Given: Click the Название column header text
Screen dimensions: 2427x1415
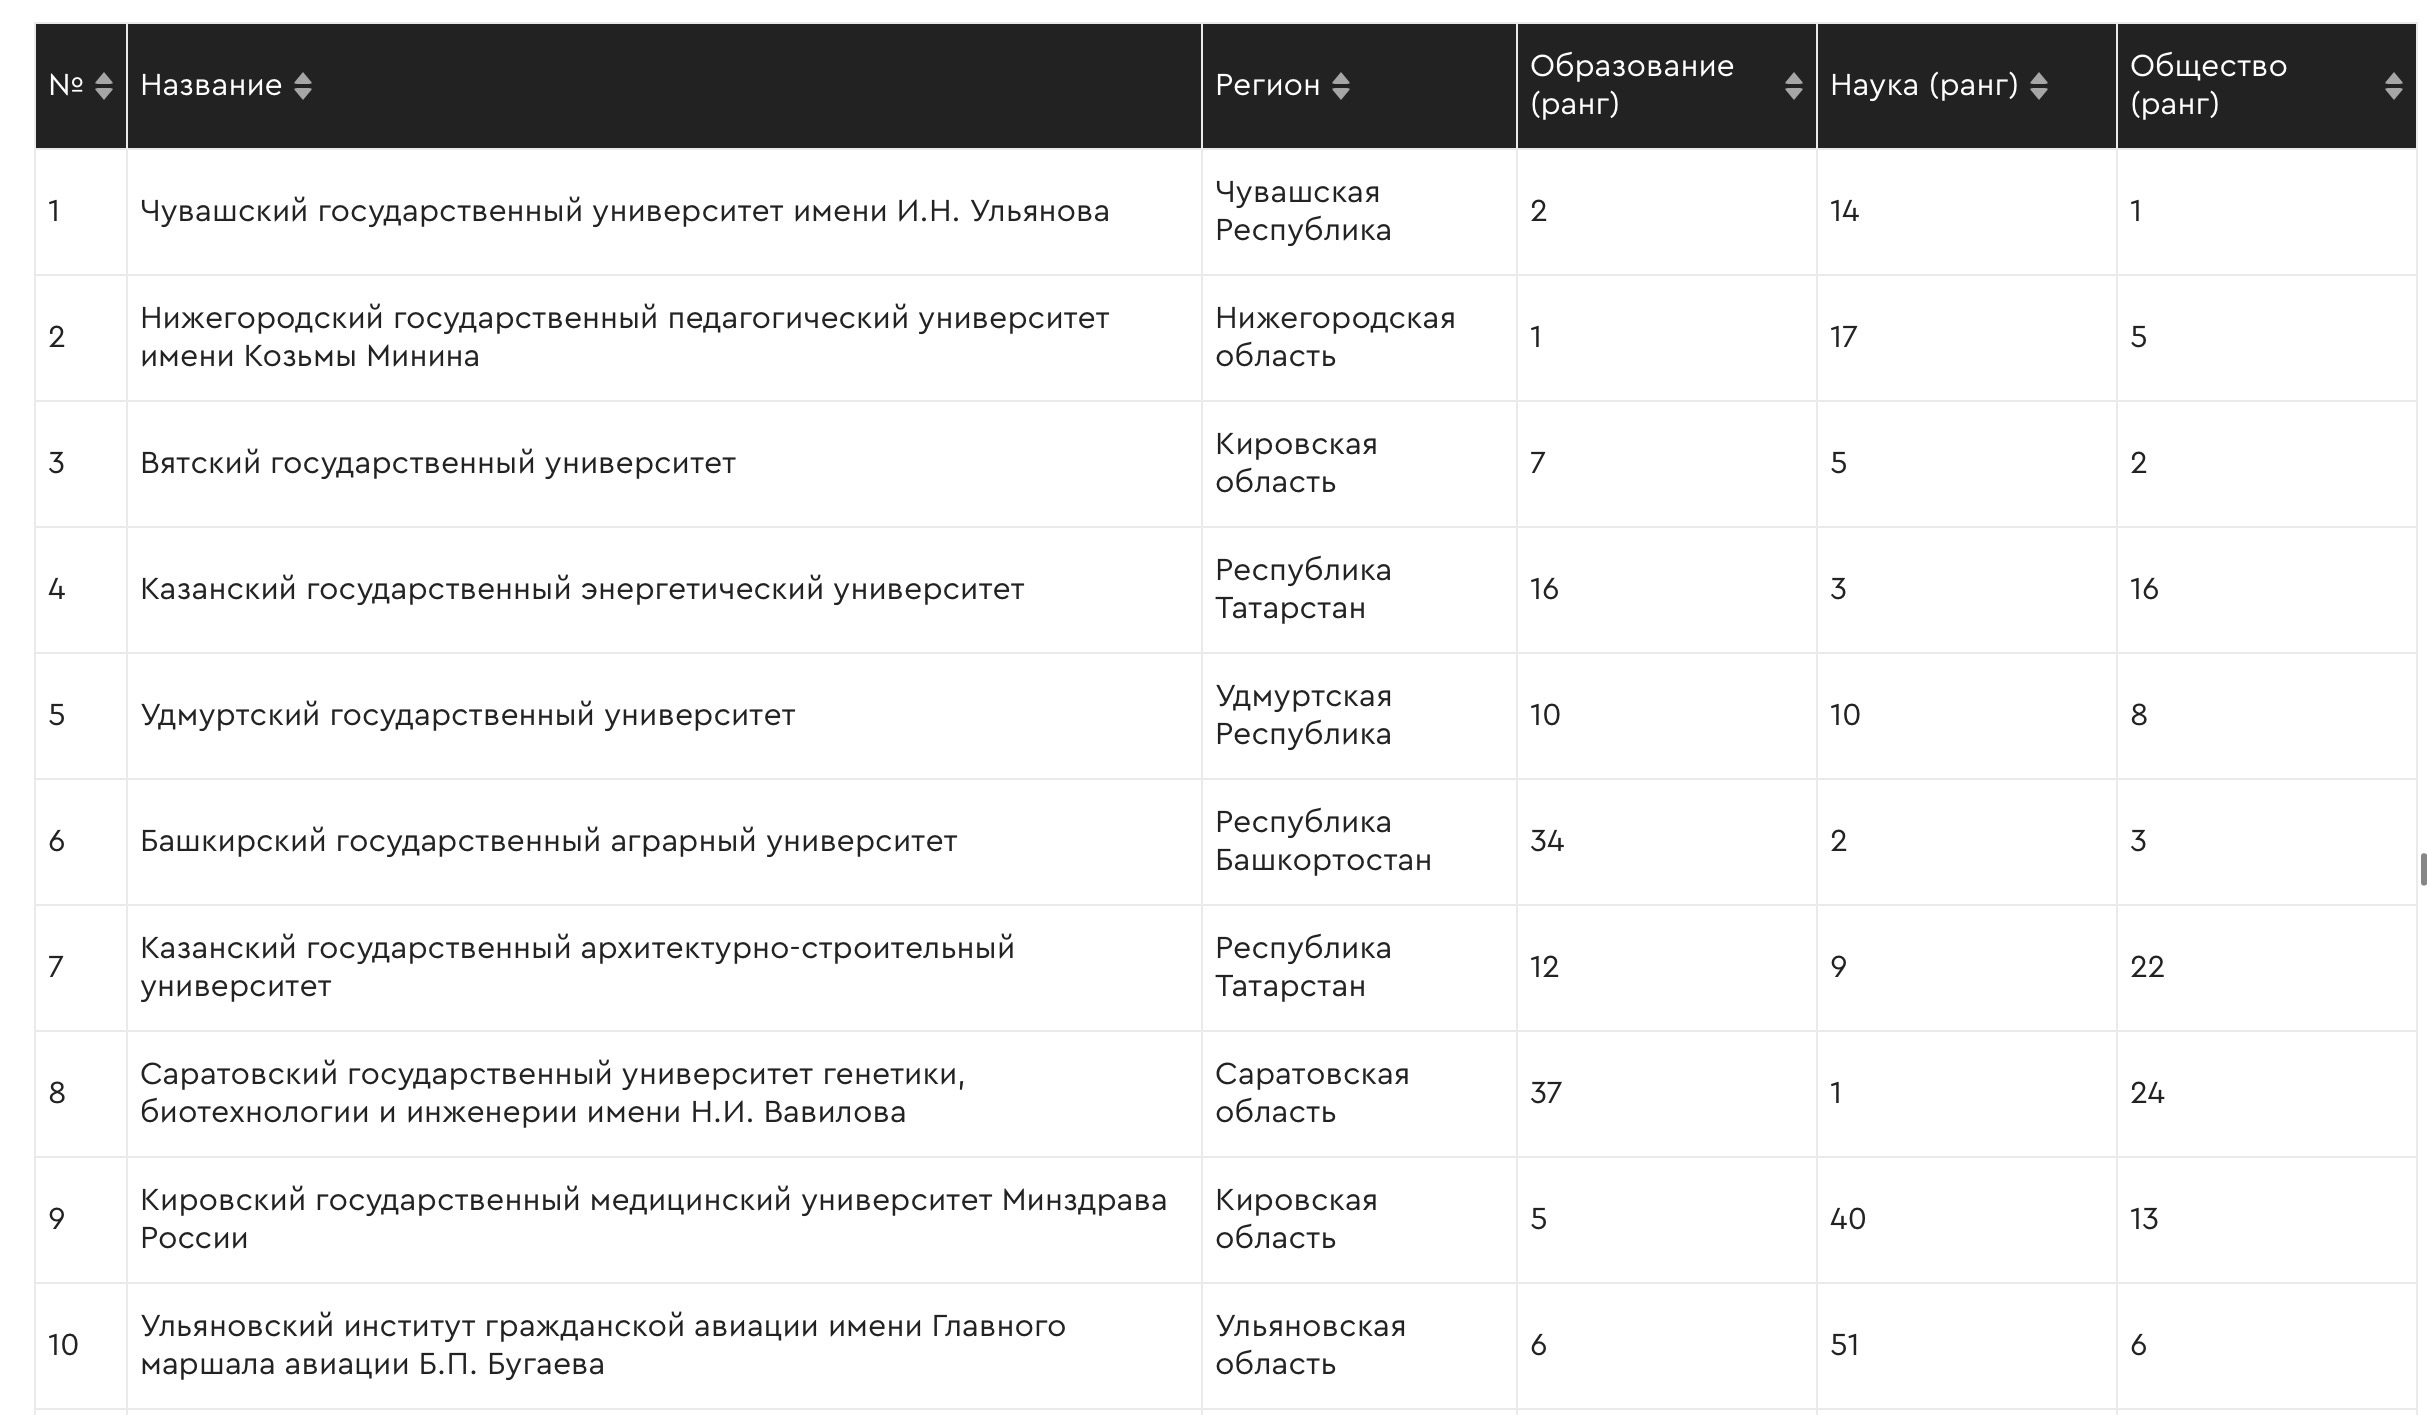Looking at the screenshot, I should (211, 86).
